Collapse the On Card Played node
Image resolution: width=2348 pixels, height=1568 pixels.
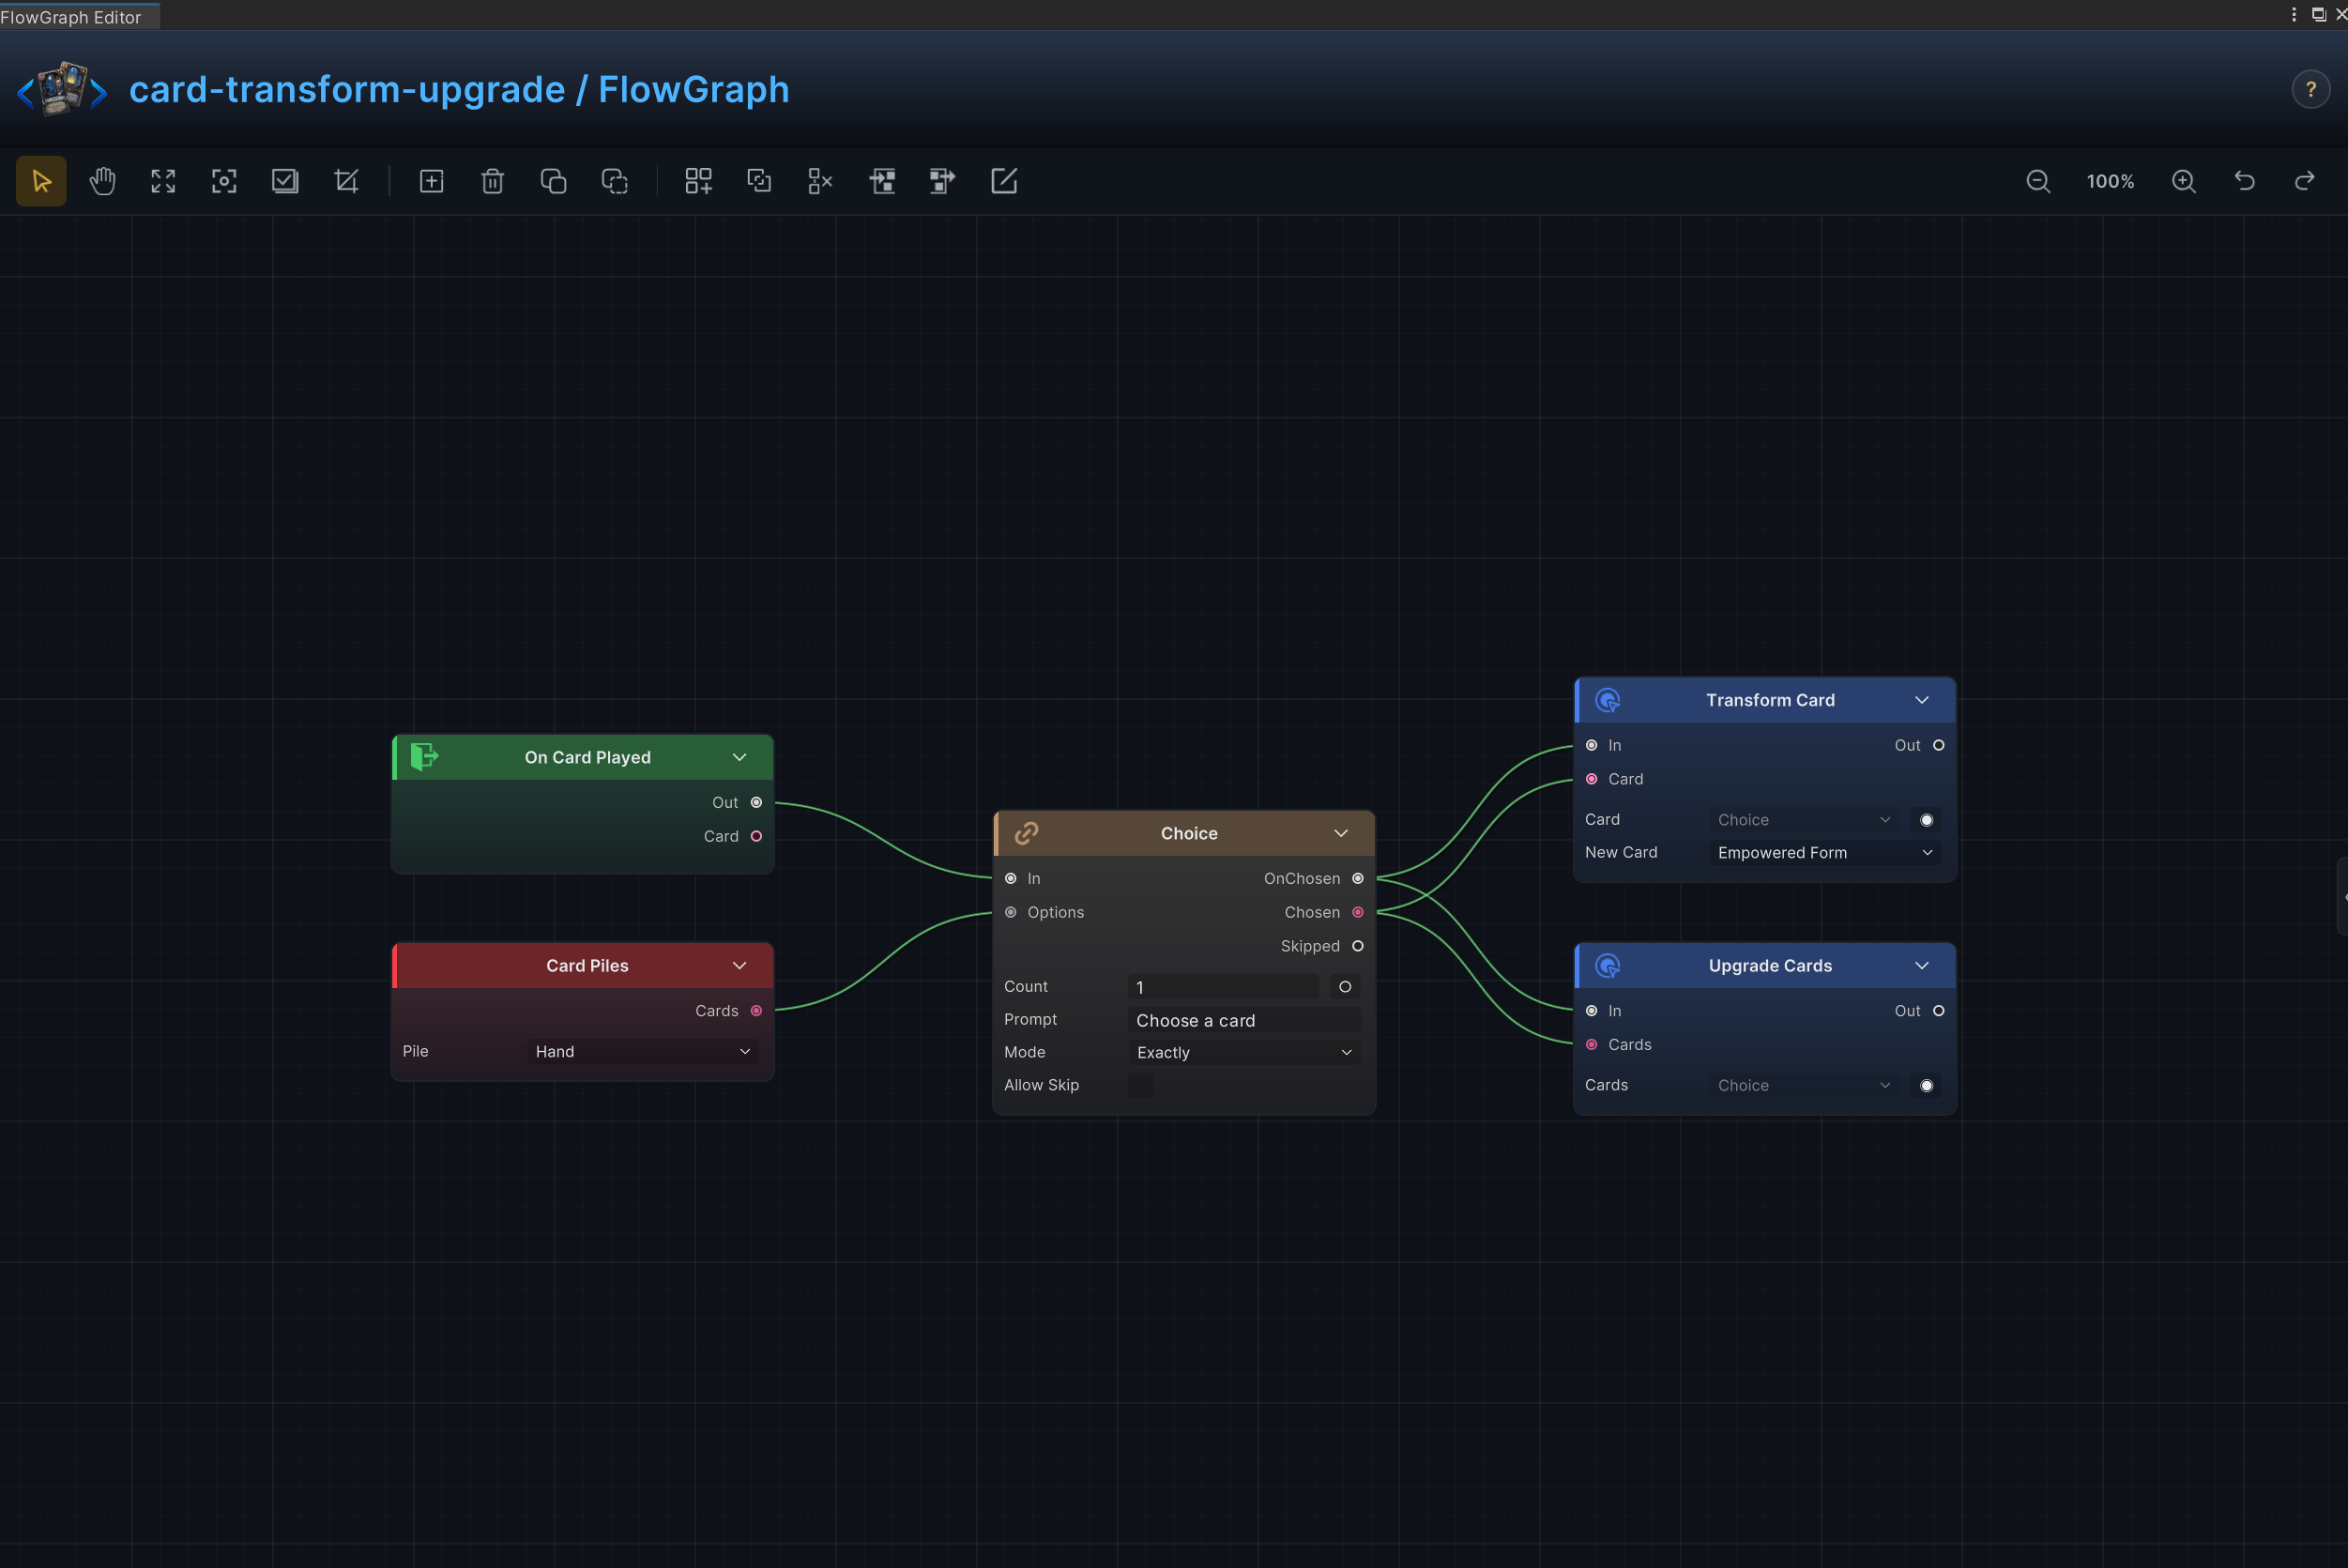tap(739, 757)
